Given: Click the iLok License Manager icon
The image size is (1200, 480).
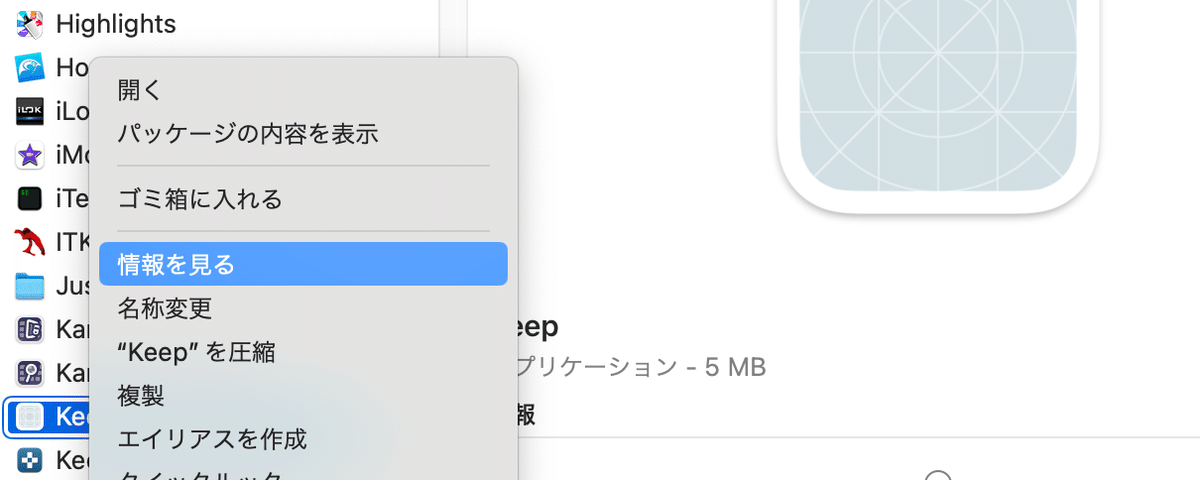Looking at the screenshot, I should pyautogui.click(x=30, y=111).
